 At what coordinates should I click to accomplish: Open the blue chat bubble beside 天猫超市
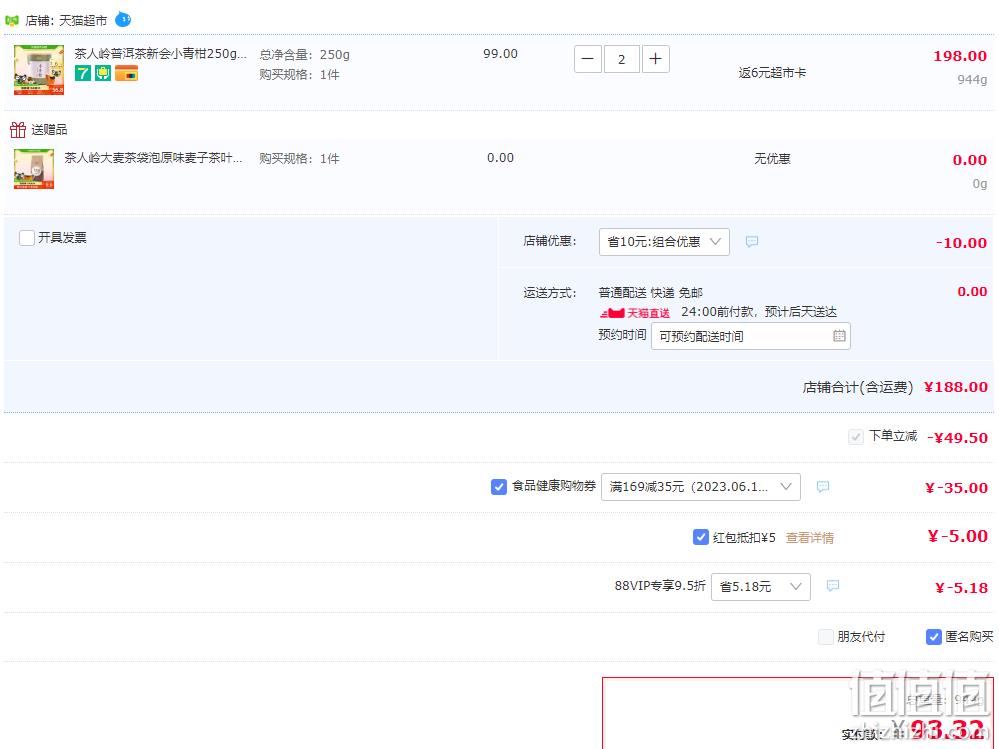(x=123, y=20)
